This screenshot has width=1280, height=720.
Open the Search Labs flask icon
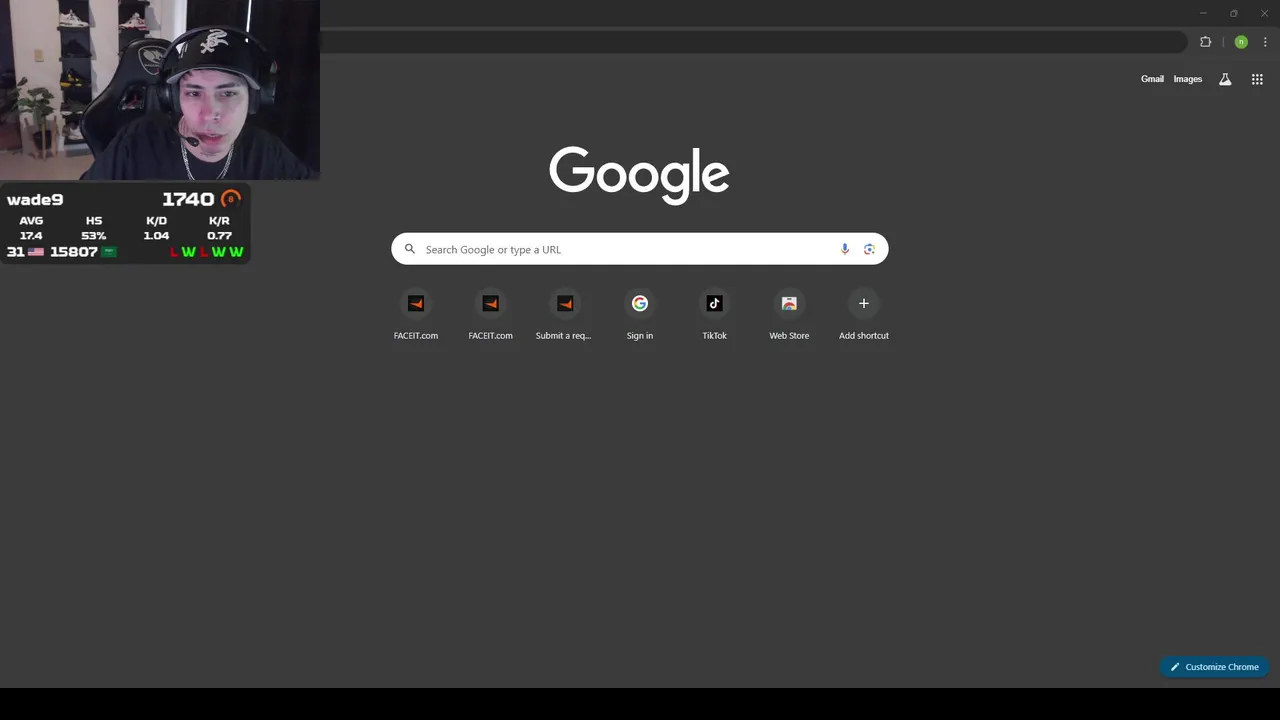point(1225,79)
